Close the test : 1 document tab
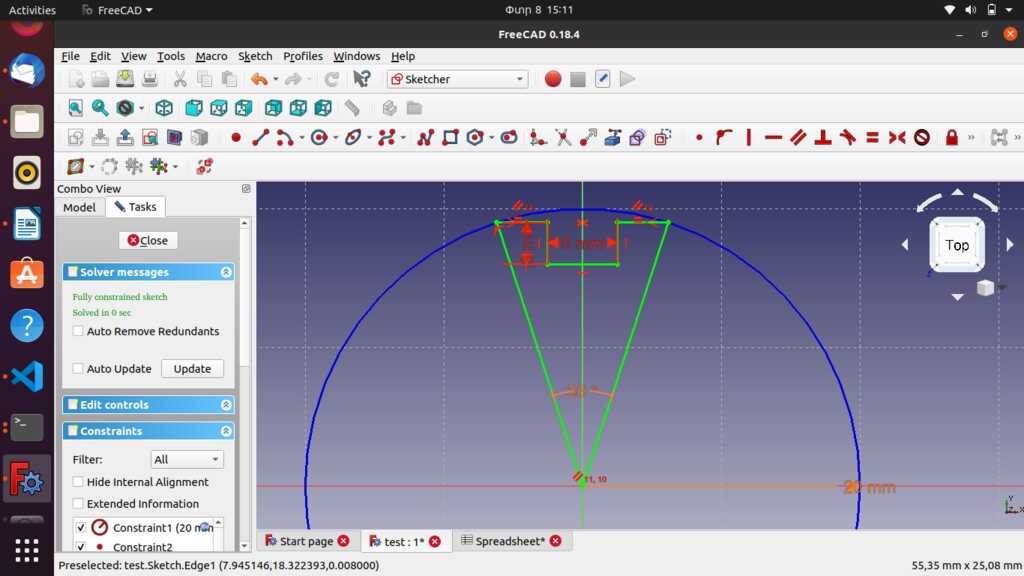This screenshot has height=576, width=1024. point(435,541)
